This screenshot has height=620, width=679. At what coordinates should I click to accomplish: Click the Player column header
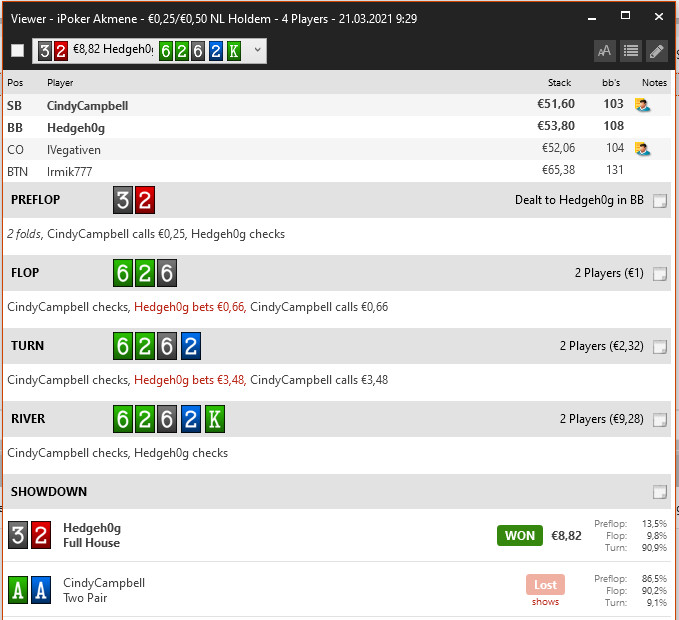[x=60, y=83]
